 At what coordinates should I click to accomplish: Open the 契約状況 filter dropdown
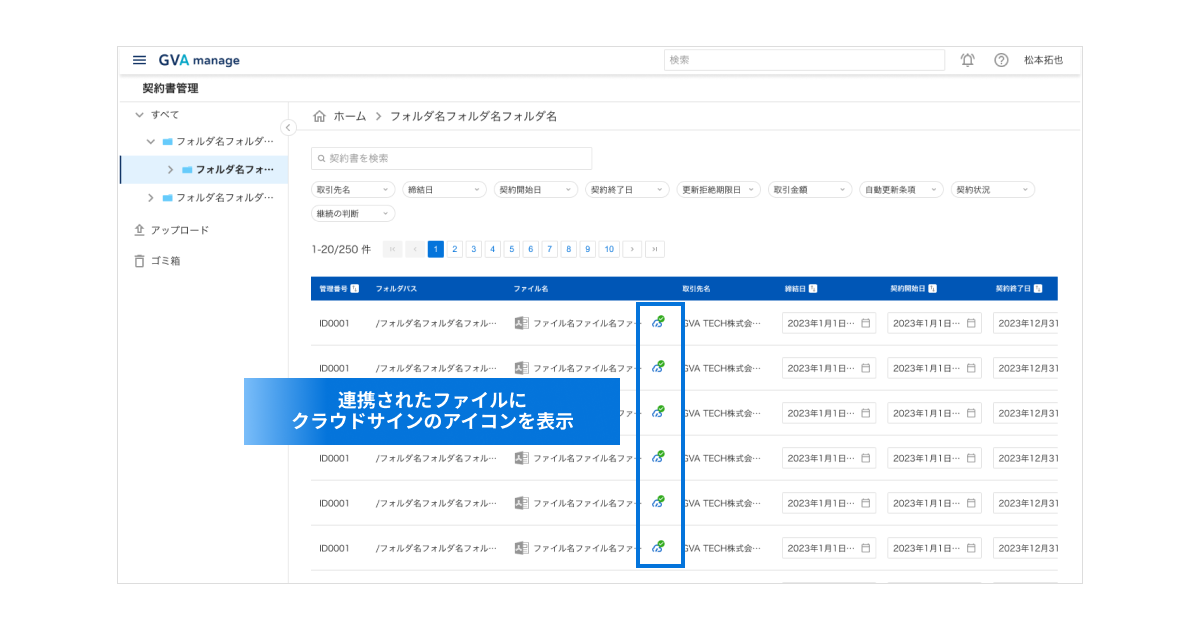(x=992, y=189)
